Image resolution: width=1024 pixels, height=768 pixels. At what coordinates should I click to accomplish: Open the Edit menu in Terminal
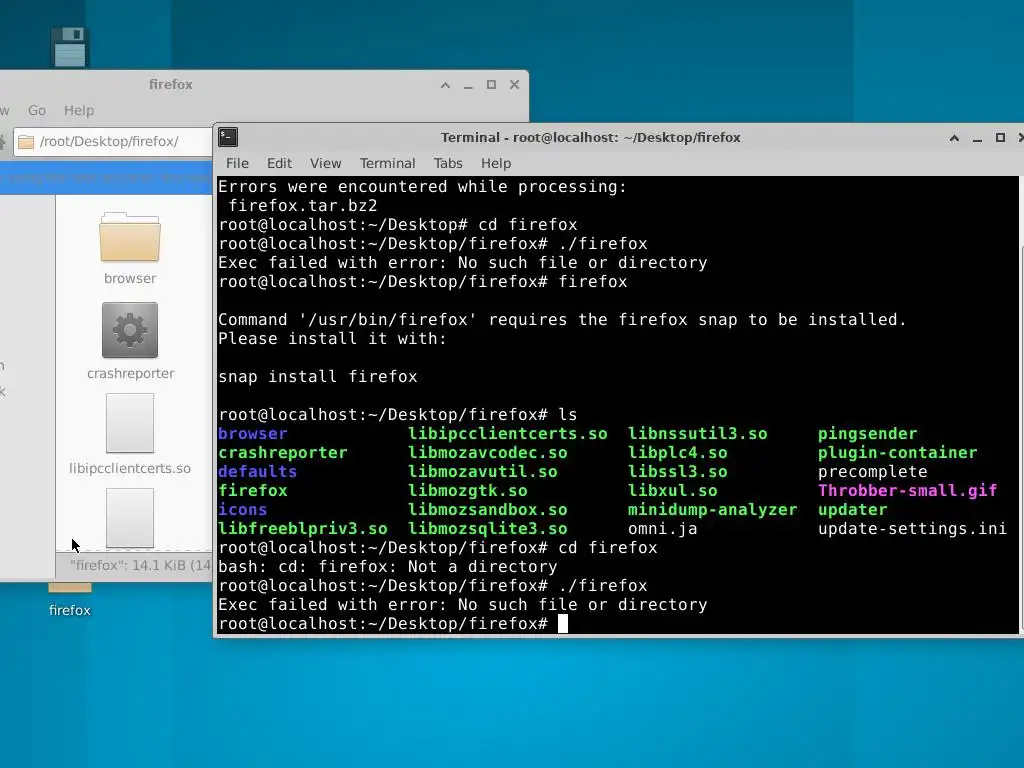(x=279, y=163)
